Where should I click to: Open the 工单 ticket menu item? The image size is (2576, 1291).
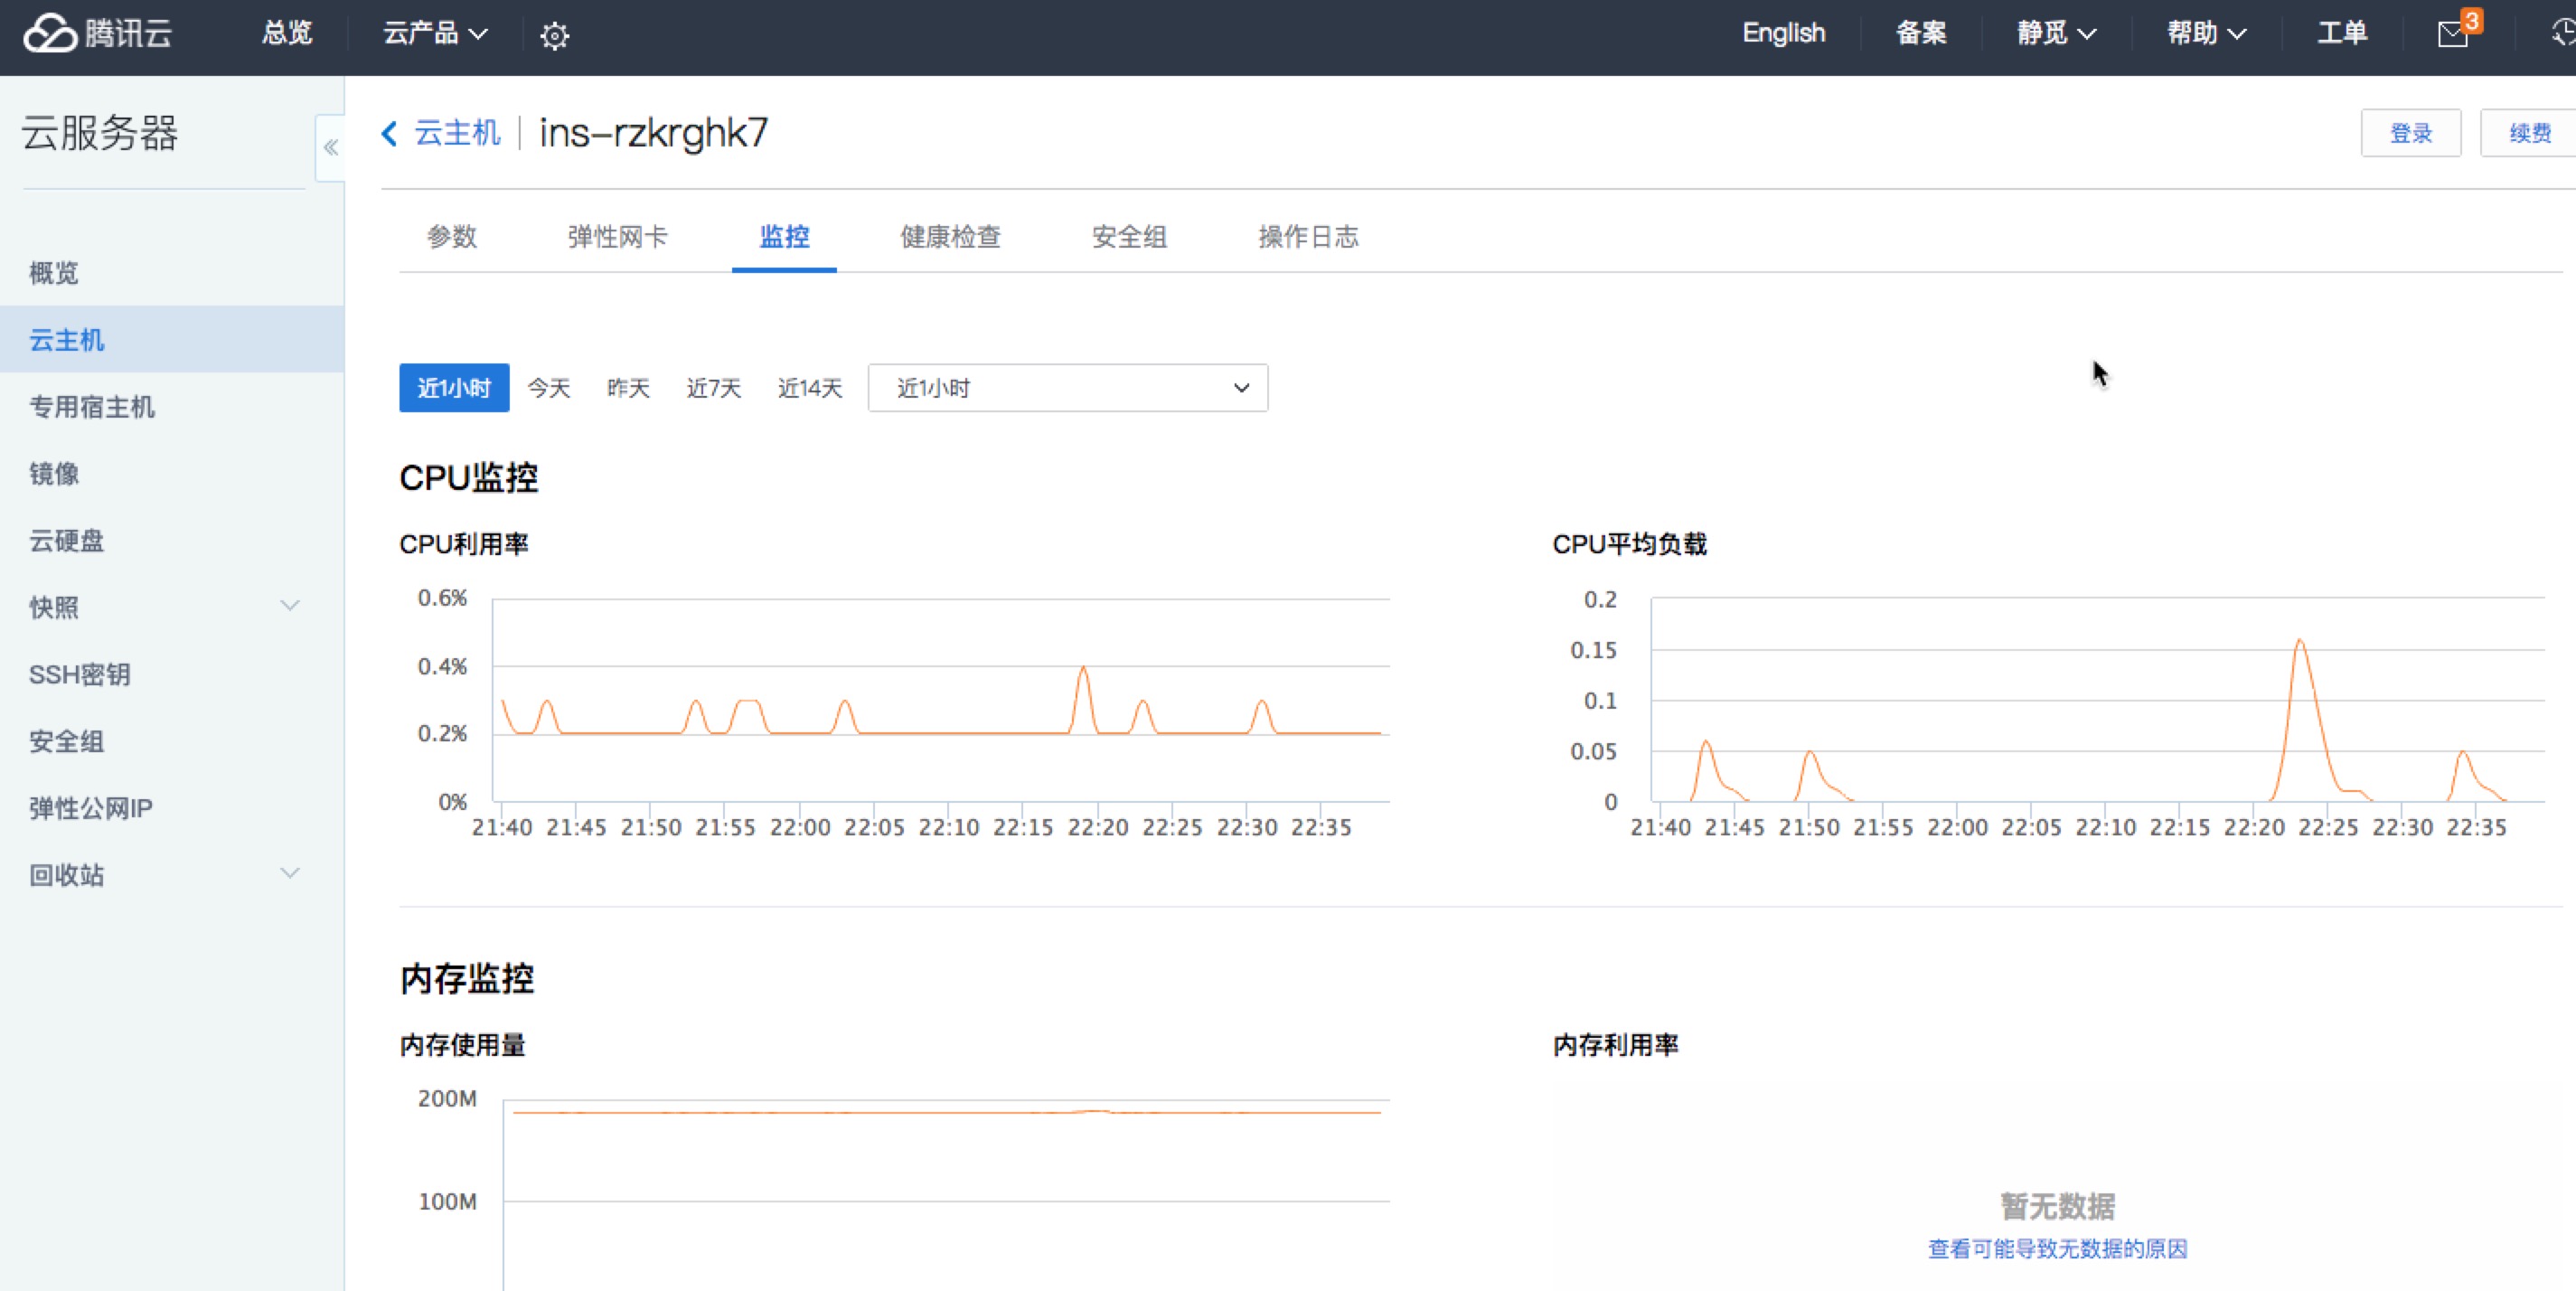[2342, 33]
